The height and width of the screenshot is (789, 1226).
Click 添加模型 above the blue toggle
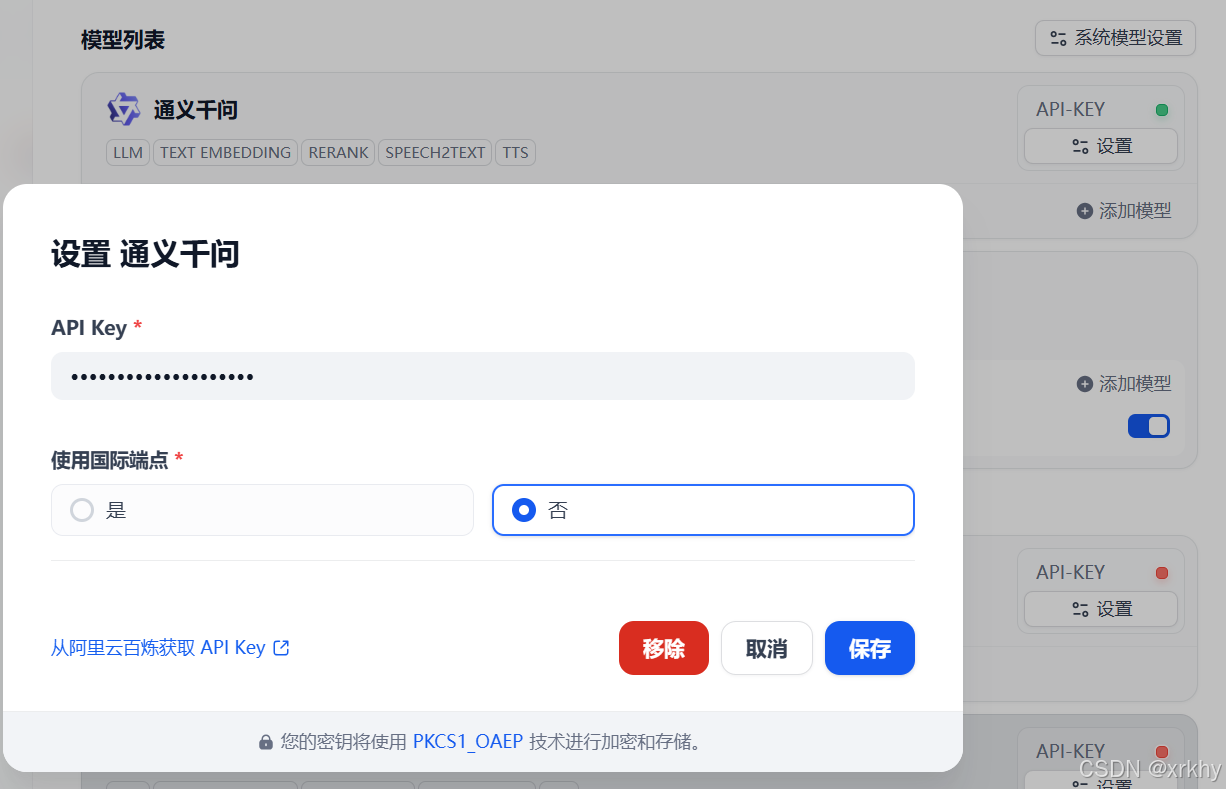click(1124, 383)
